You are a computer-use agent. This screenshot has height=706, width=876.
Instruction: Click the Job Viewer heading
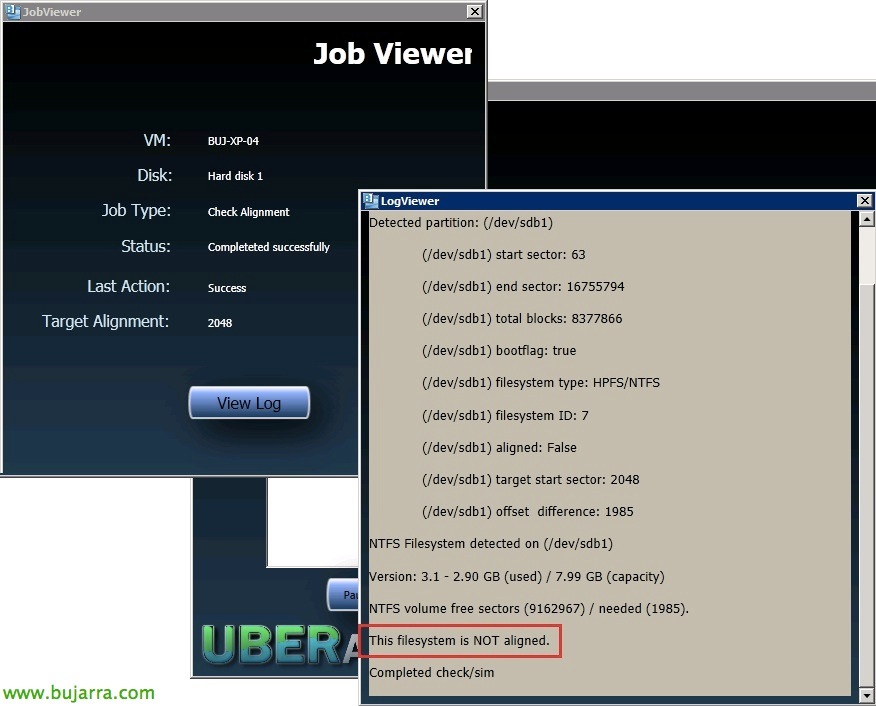point(392,54)
